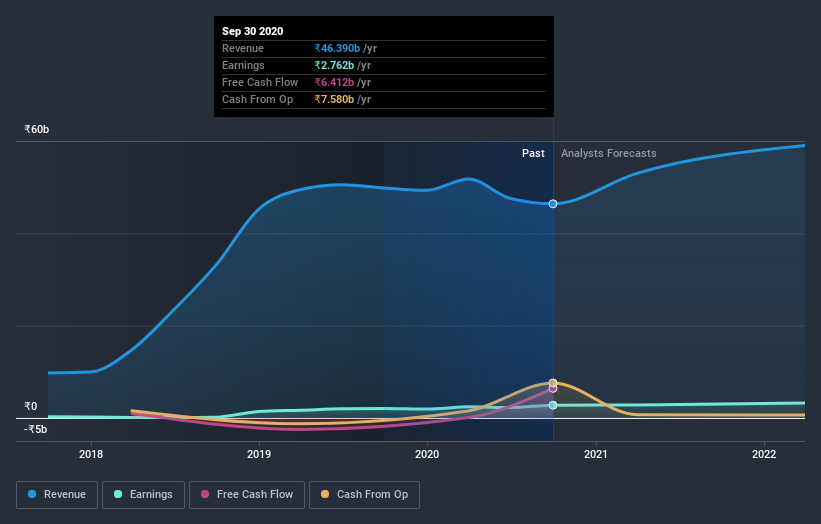Screen dimensions: 821x524
Task: Click the ₹2.762b earnings value in tooltip
Action: [x=334, y=65]
